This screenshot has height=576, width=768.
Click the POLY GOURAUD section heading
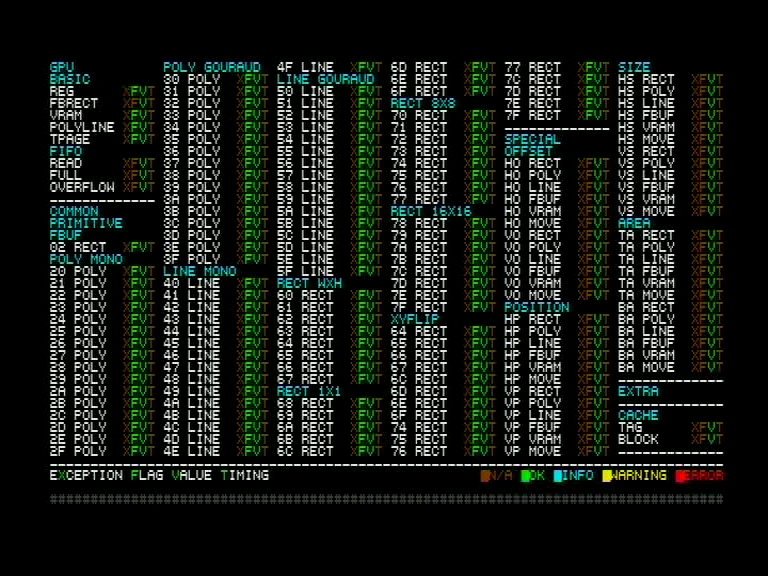(x=212, y=67)
